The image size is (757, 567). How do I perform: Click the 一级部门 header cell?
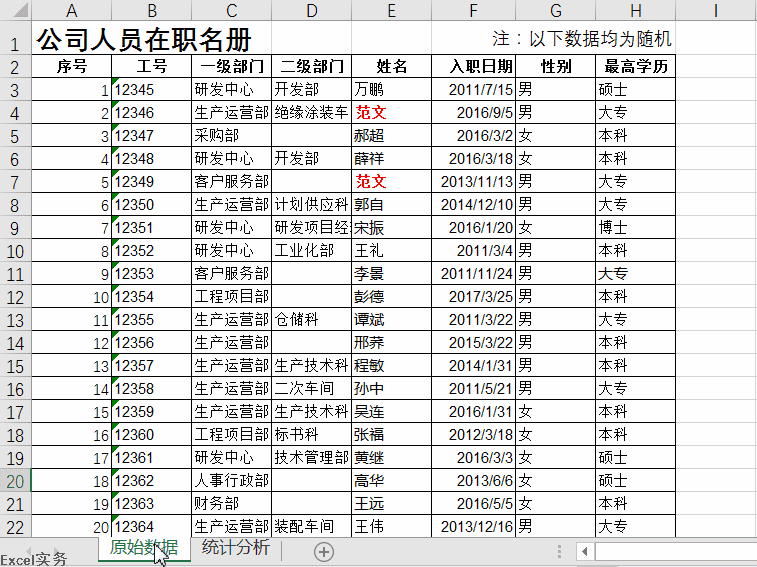tap(232, 67)
